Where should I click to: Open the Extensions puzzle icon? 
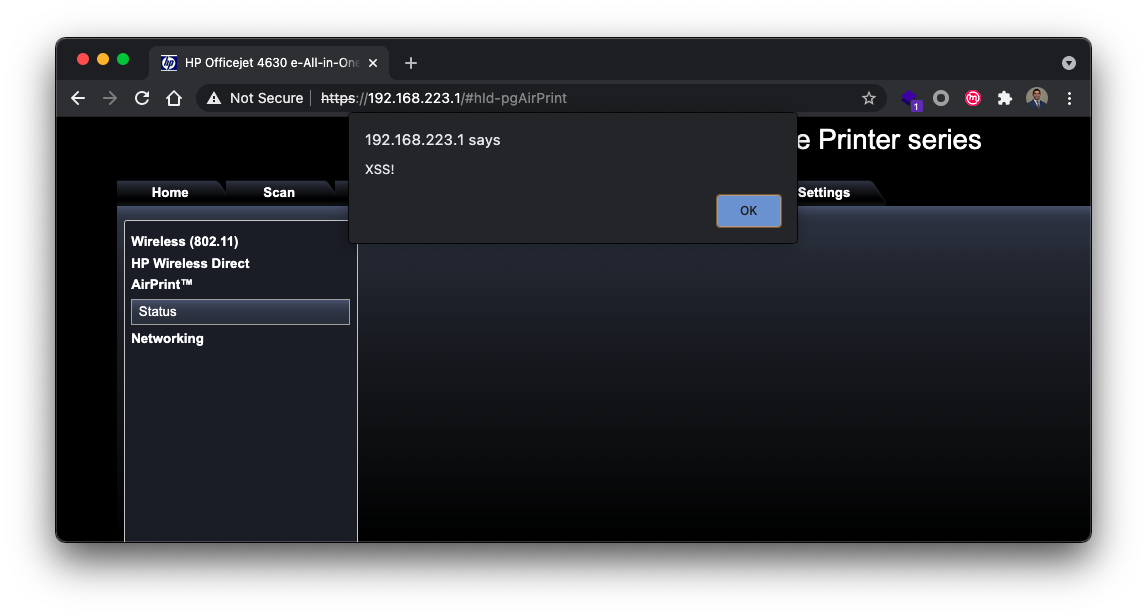tap(1005, 98)
